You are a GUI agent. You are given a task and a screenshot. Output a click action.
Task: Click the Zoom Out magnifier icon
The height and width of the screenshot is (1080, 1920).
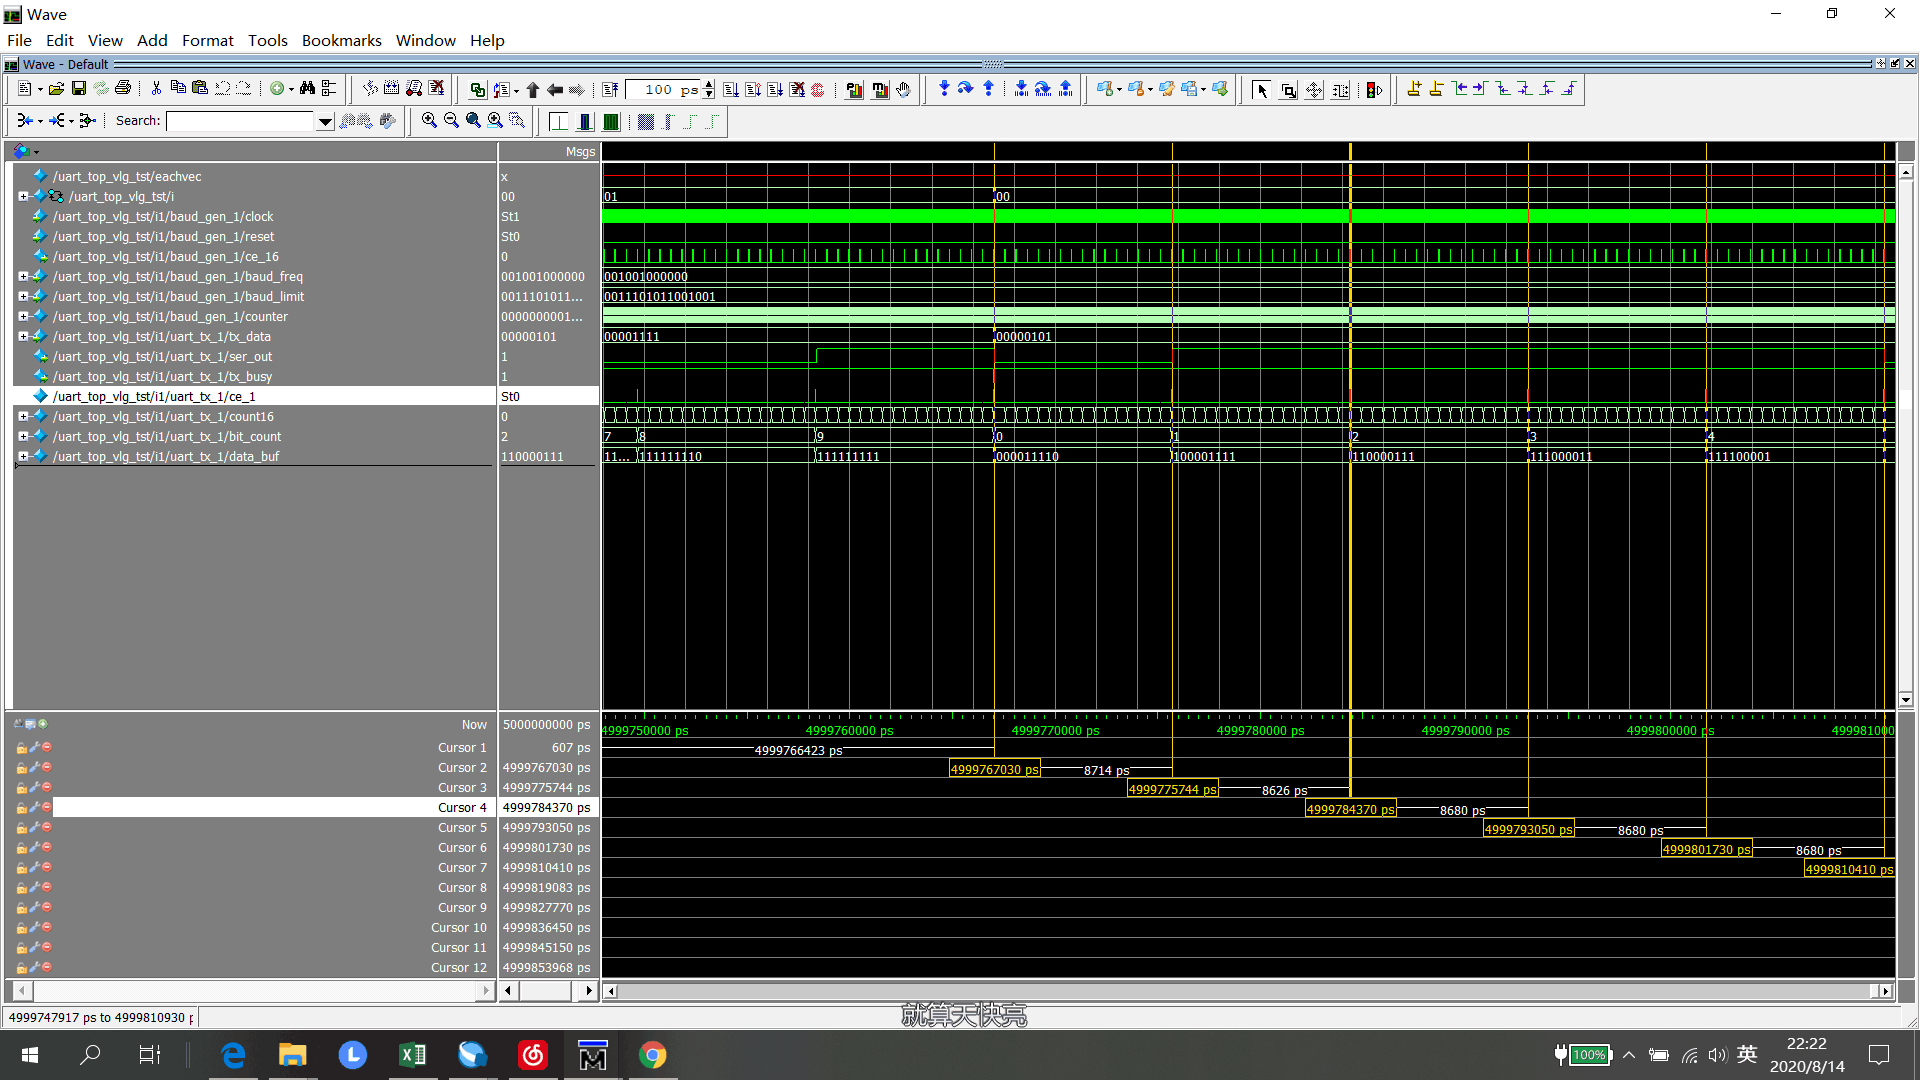tap(451, 120)
